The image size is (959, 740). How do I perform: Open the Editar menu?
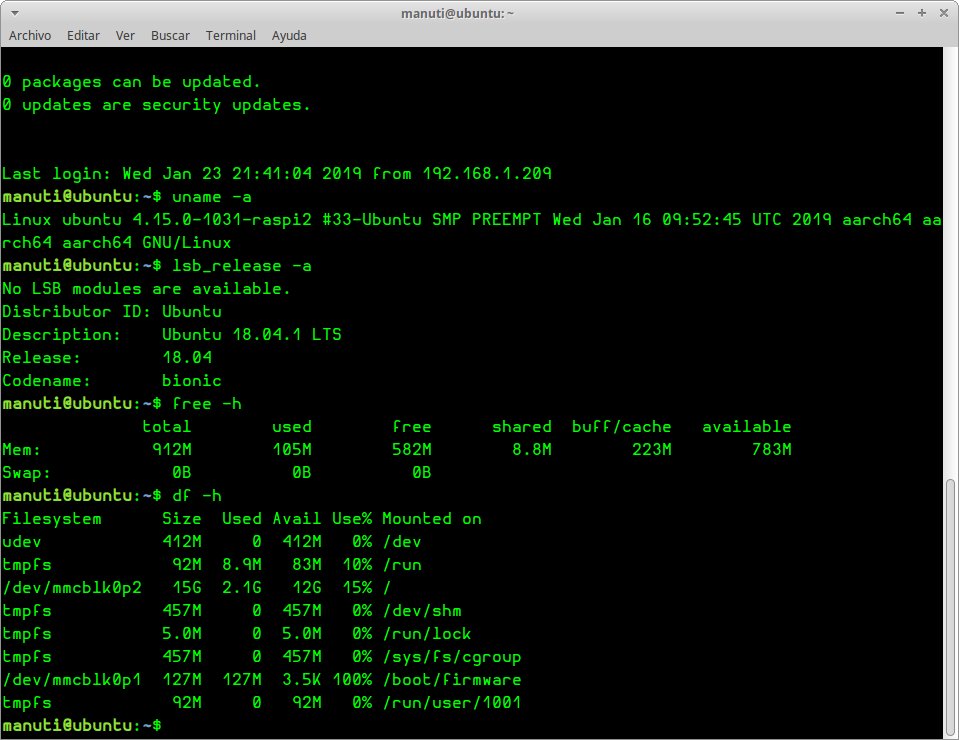tap(83, 35)
